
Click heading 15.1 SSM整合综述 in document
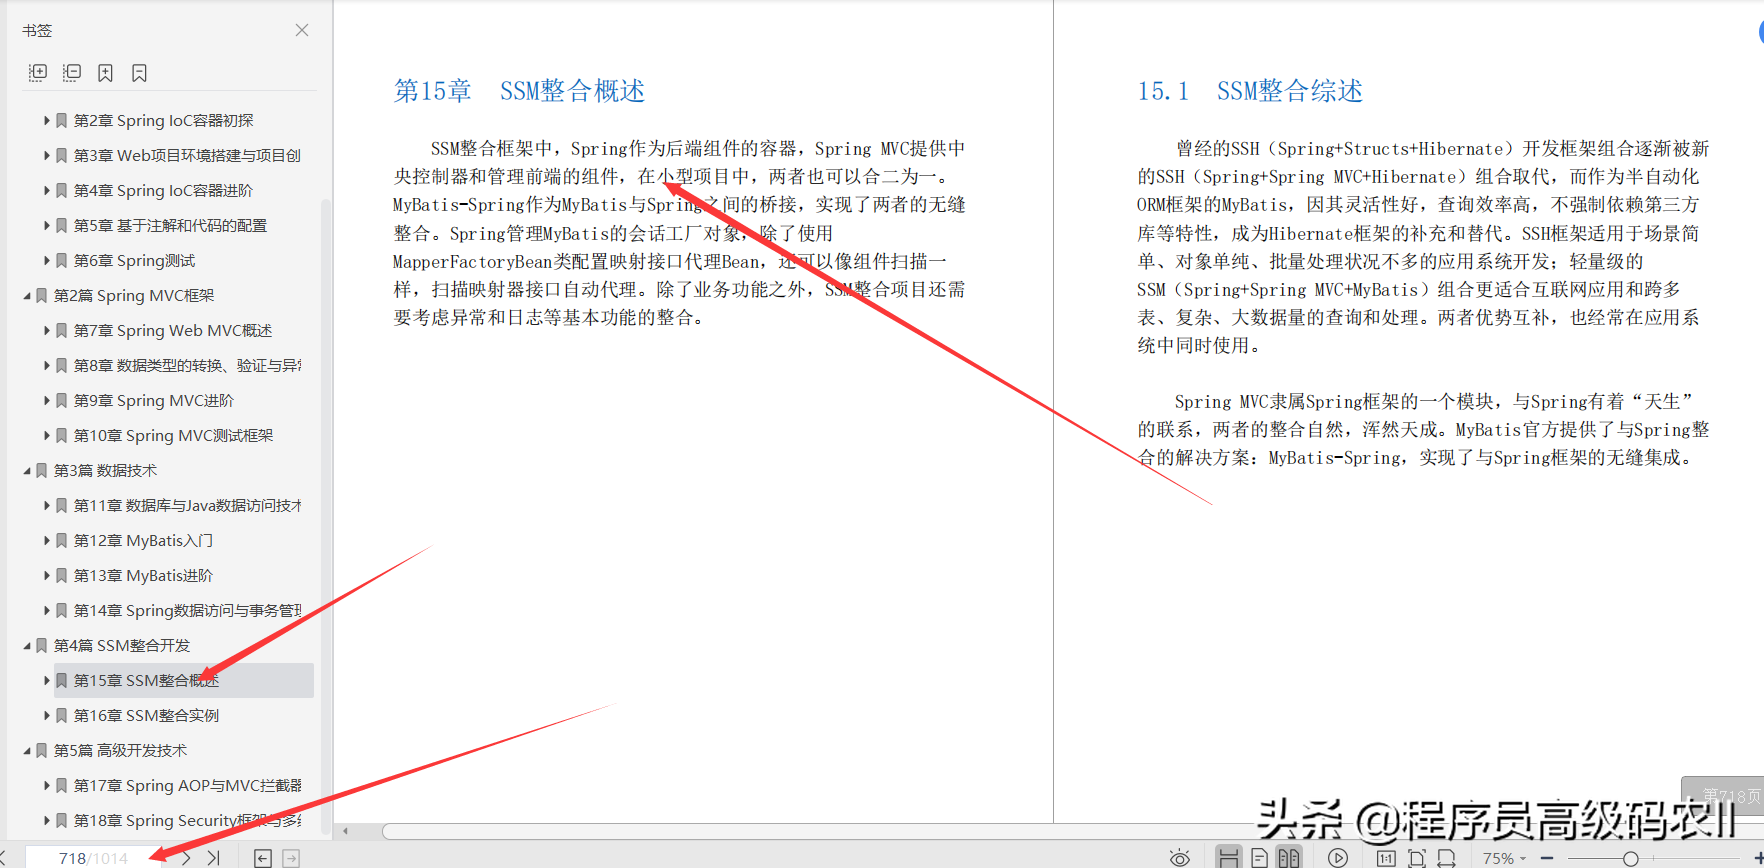coord(1250,91)
